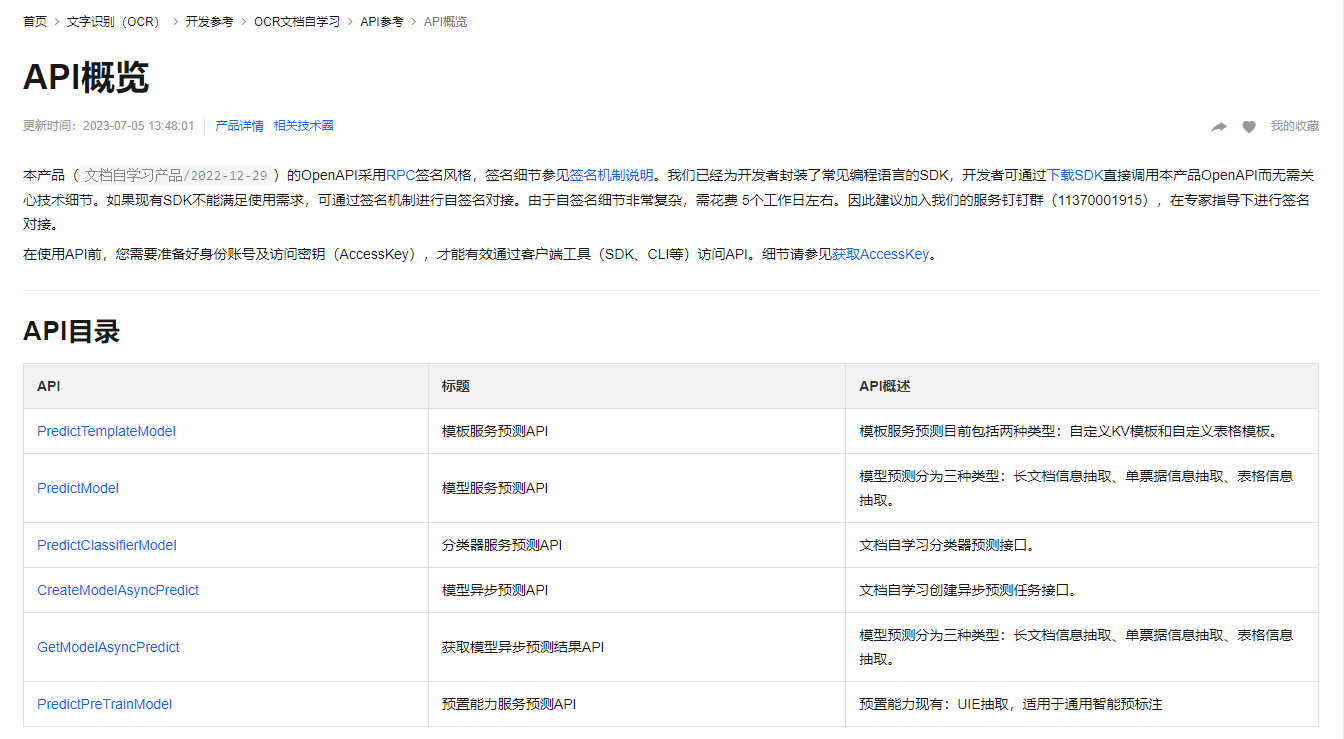Click the API概览 page title
Viewport: 1344px width, 739px height.
(86, 77)
